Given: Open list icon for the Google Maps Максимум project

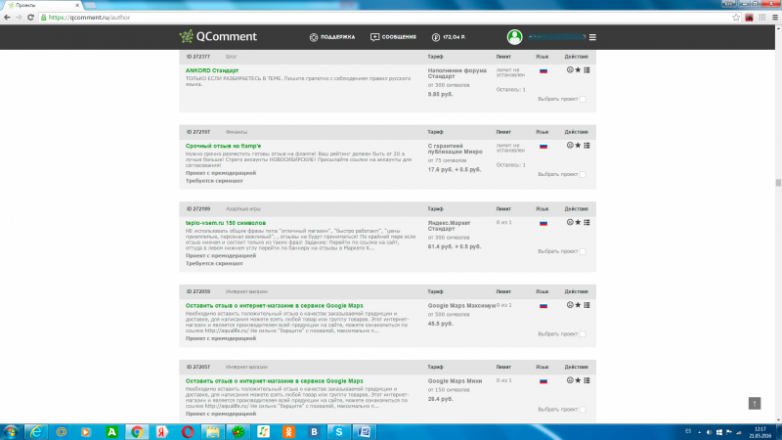Looking at the screenshot, I should [586, 304].
